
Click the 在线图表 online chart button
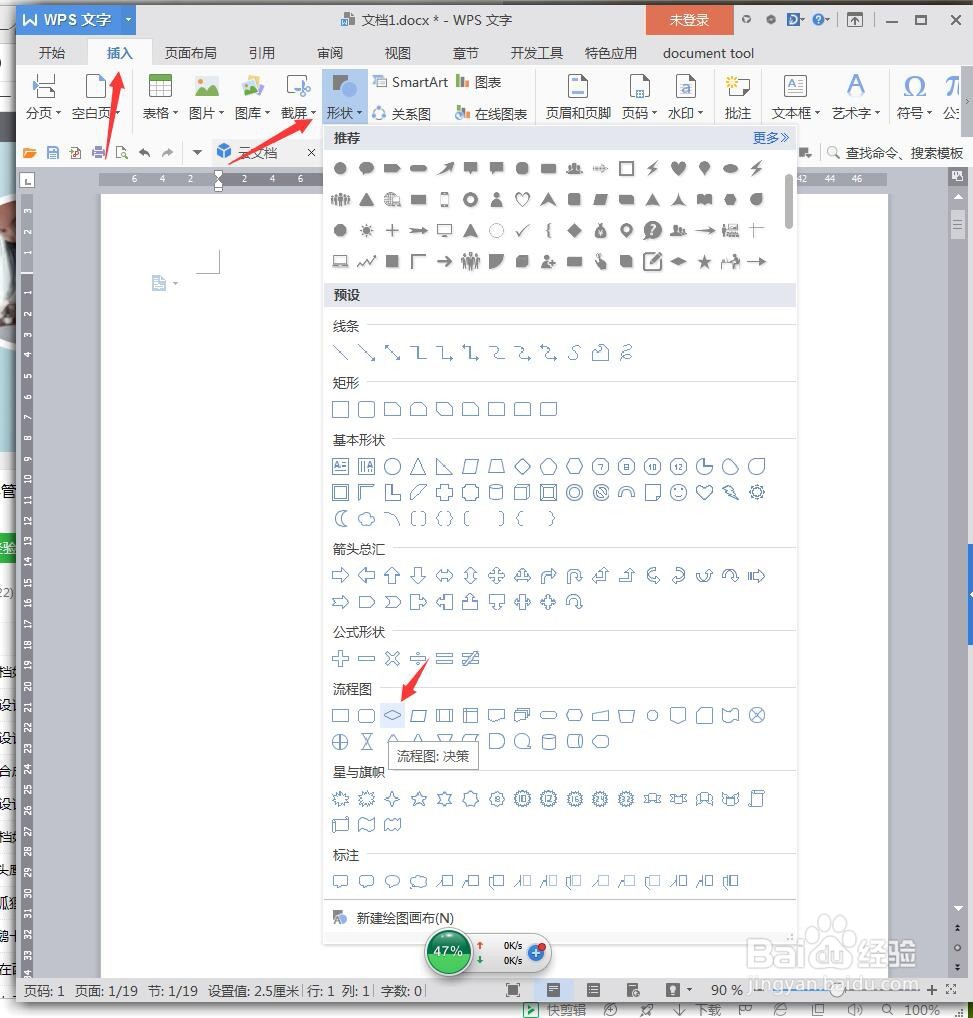491,114
